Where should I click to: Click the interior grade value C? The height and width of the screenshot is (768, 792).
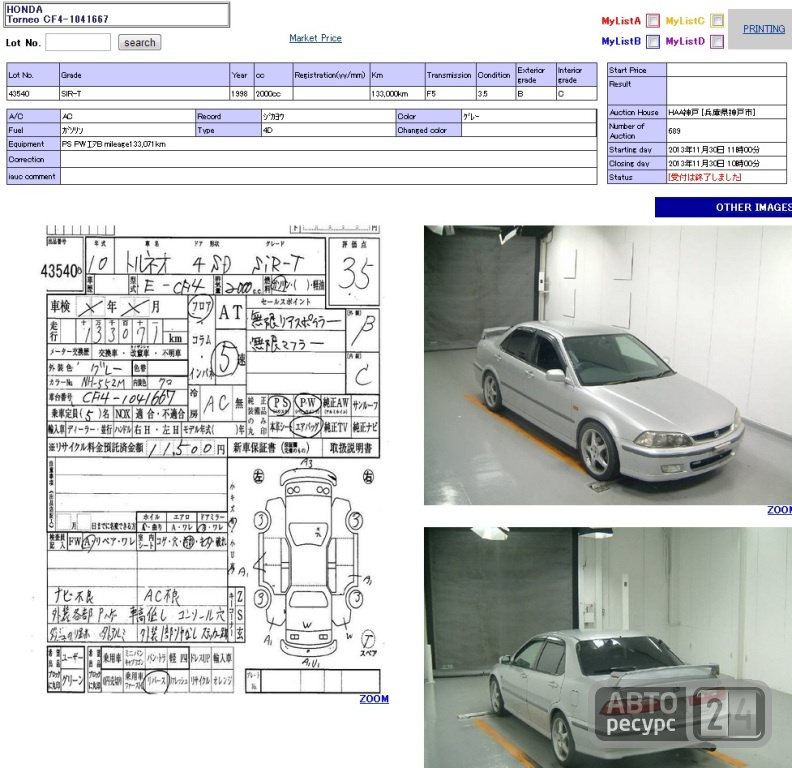coord(576,93)
